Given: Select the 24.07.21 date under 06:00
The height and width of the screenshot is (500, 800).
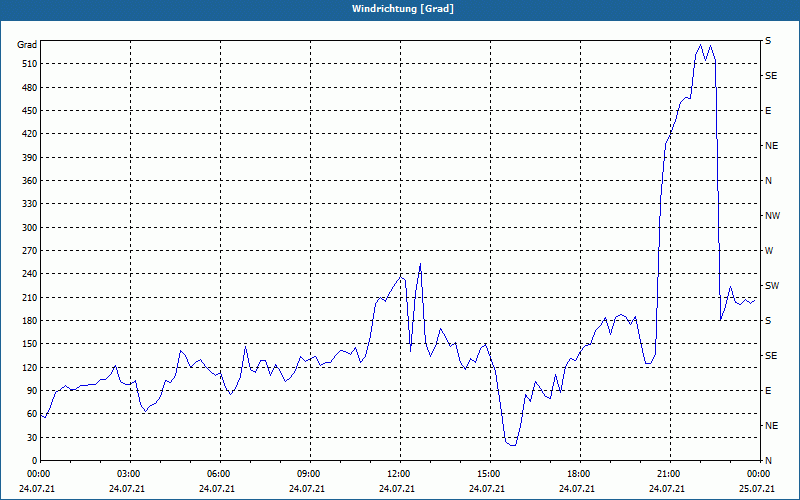Looking at the screenshot, I should (x=217, y=489).
